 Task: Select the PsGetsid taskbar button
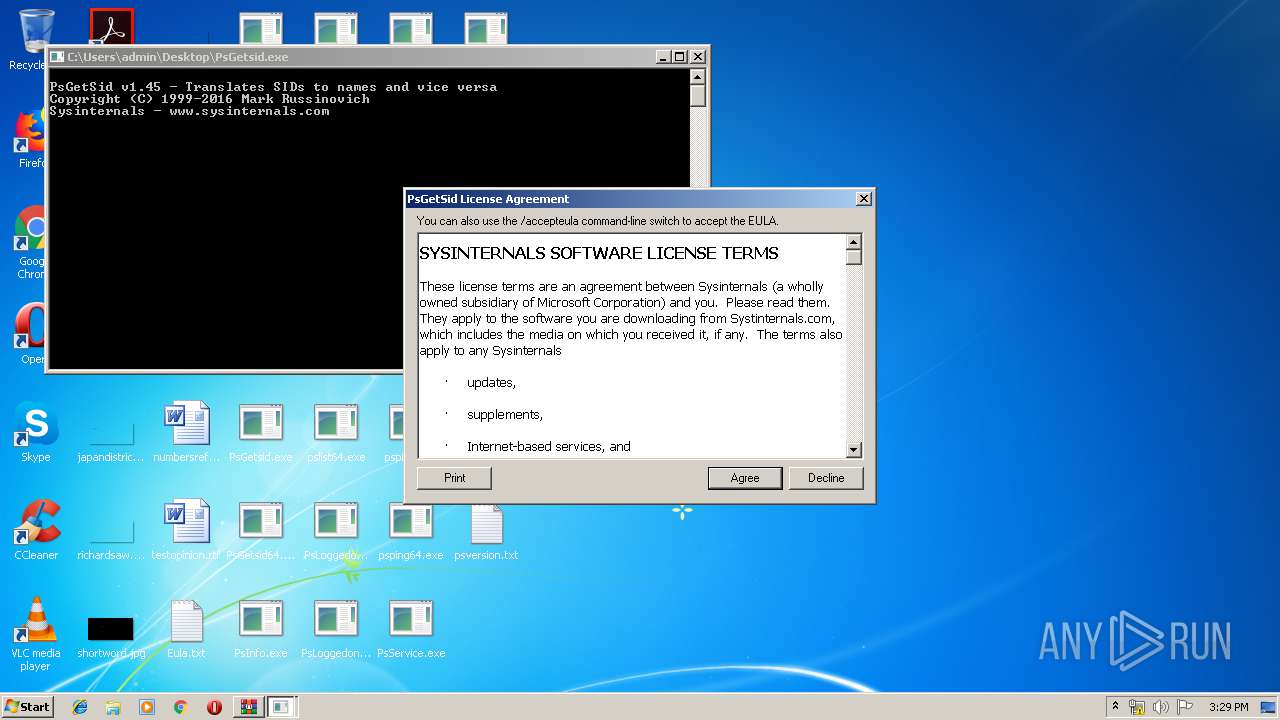281,707
